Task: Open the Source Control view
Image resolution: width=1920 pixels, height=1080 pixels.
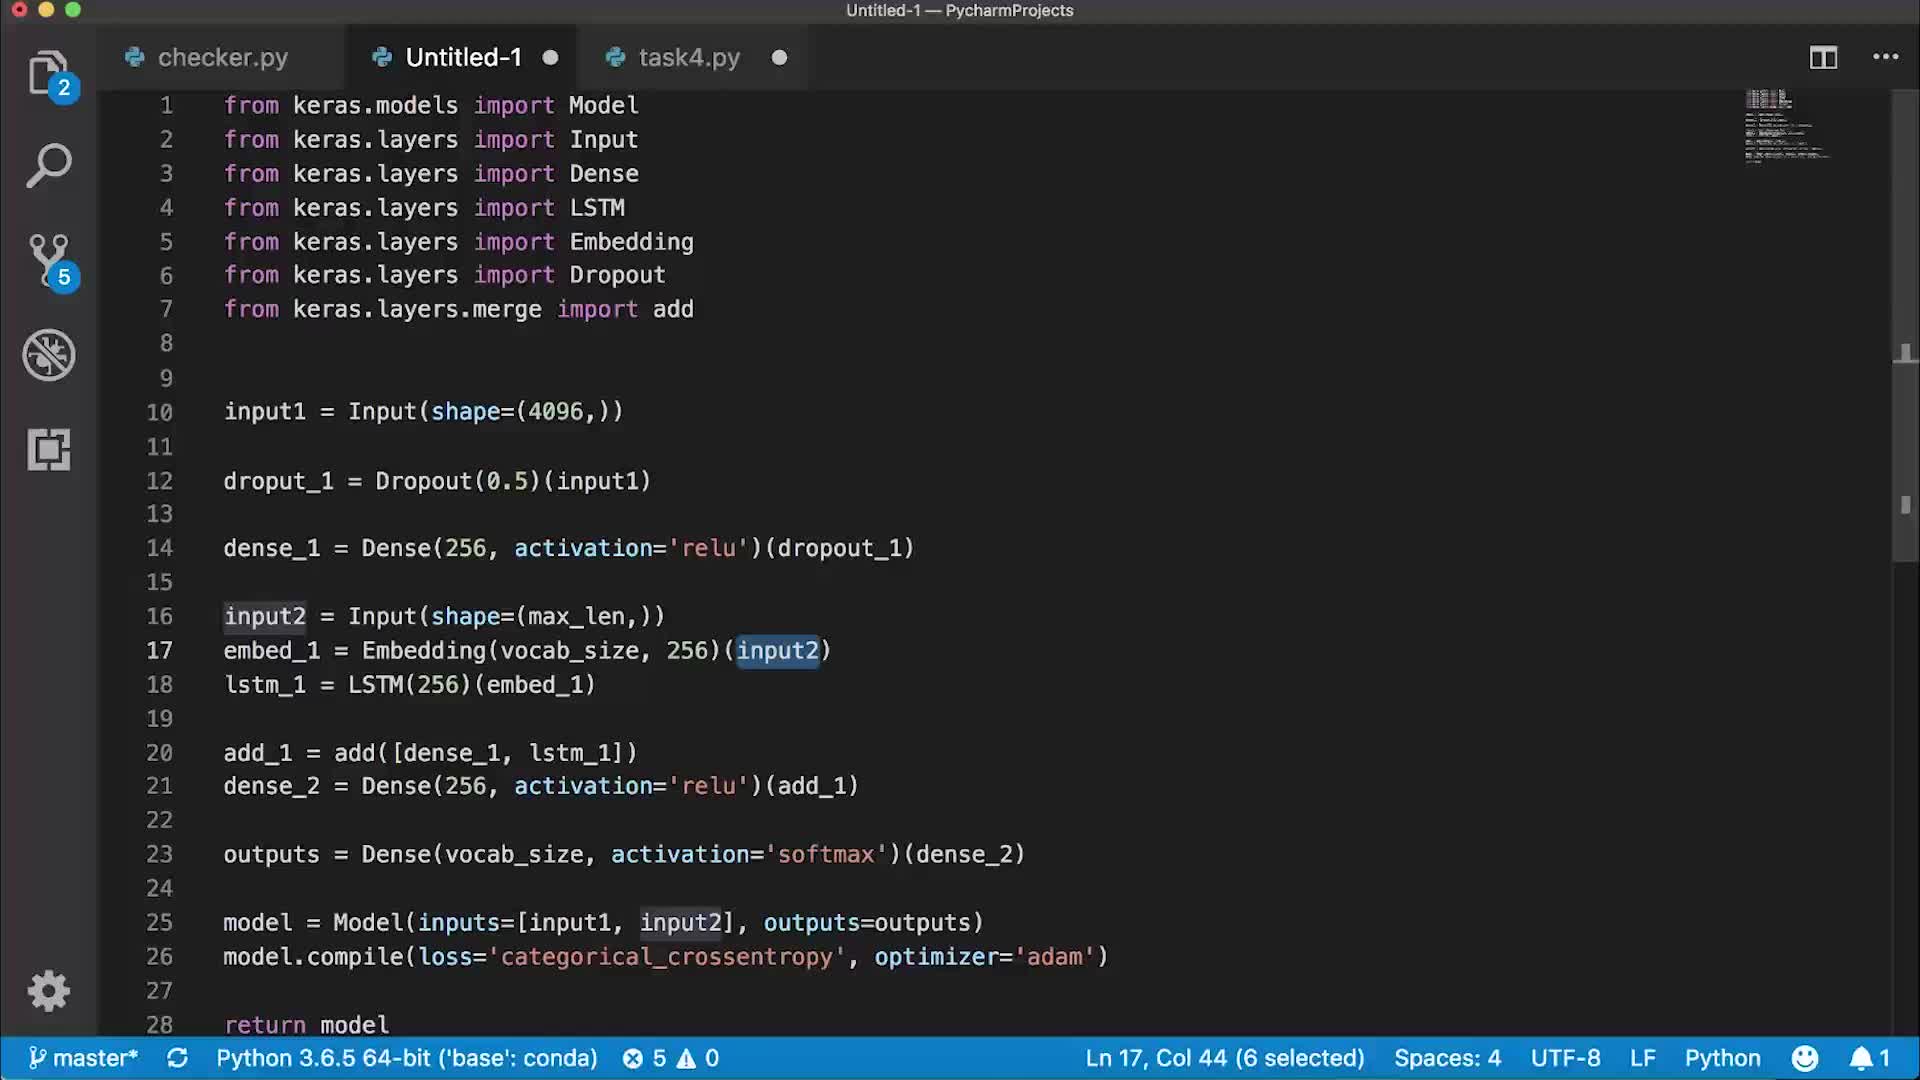Action: pos(49,261)
